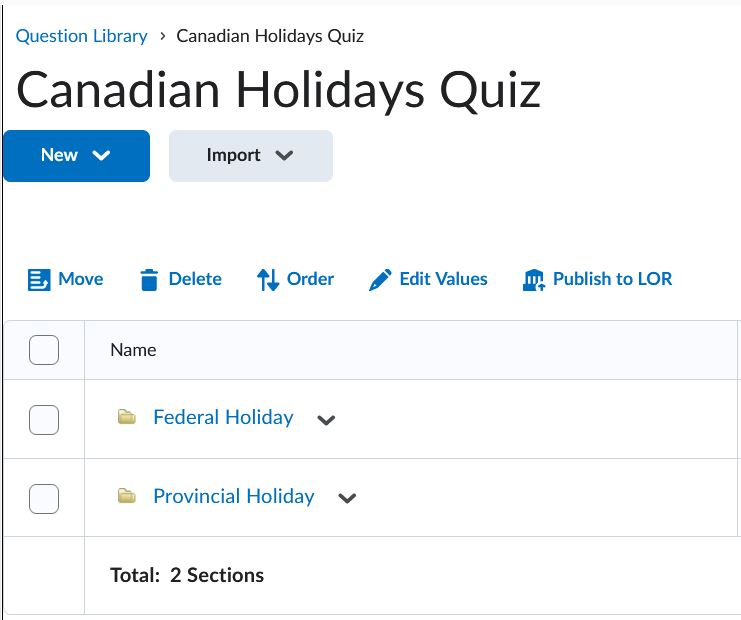Image resolution: width=741 pixels, height=620 pixels.
Task: Click the Delete trash can icon
Action: pyautogui.click(x=149, y=280)
